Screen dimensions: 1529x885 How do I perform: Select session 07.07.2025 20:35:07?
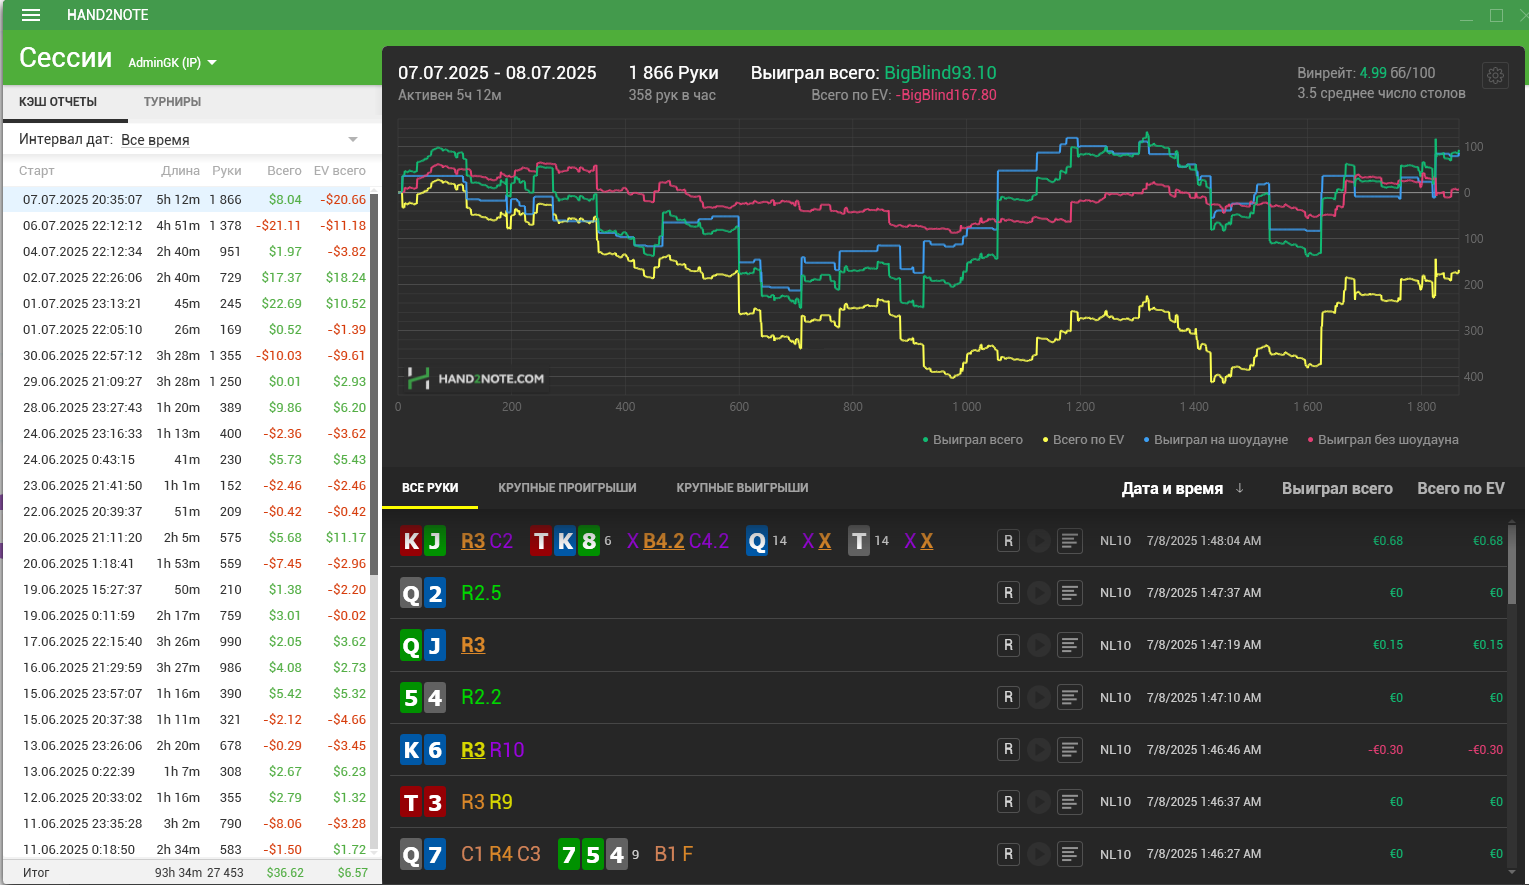(x=186, y=200)
